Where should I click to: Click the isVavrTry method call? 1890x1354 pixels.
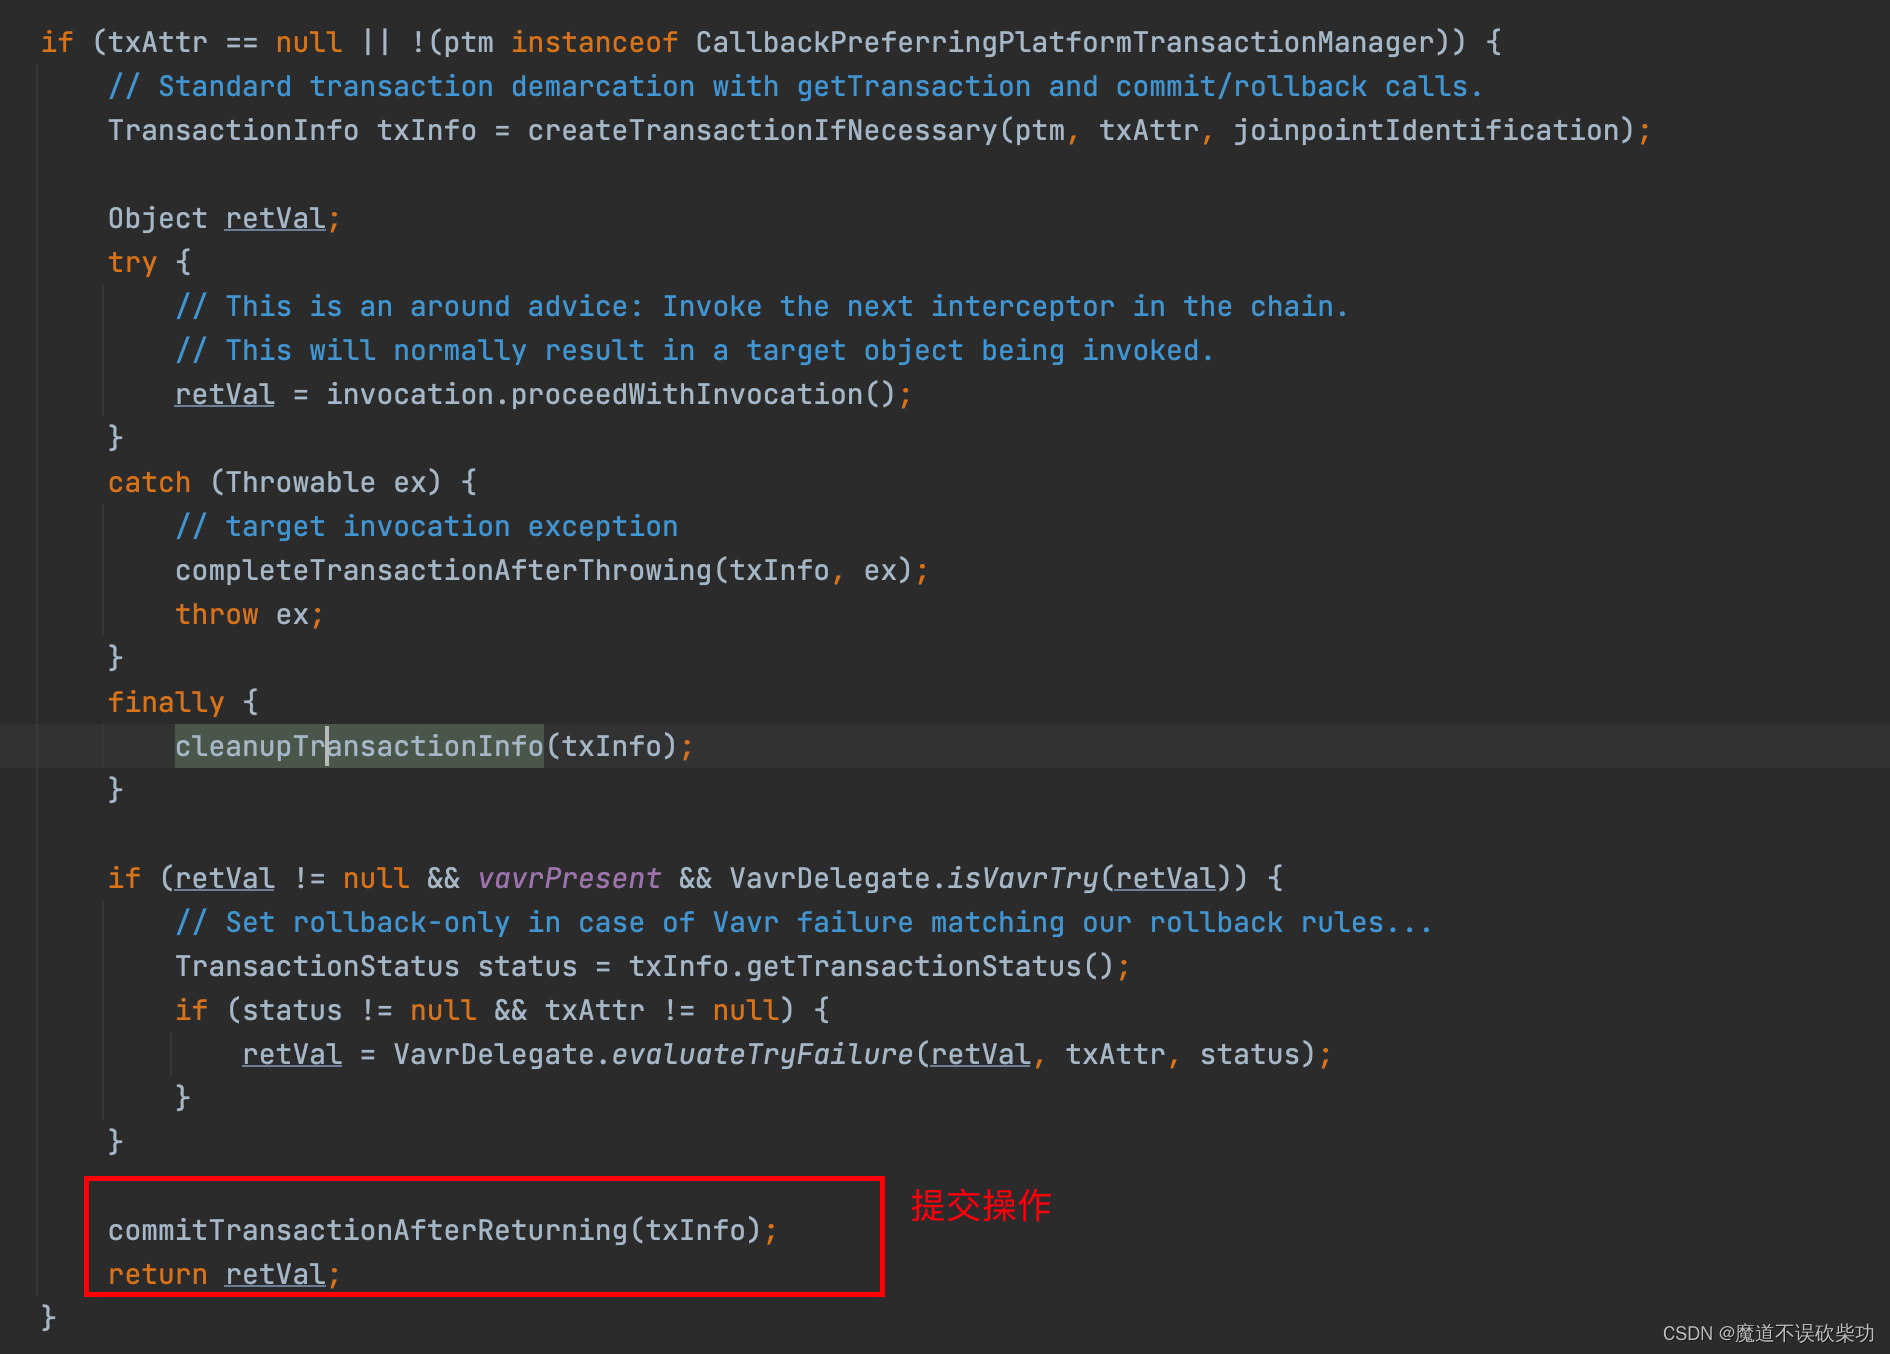pos(1022,879)
